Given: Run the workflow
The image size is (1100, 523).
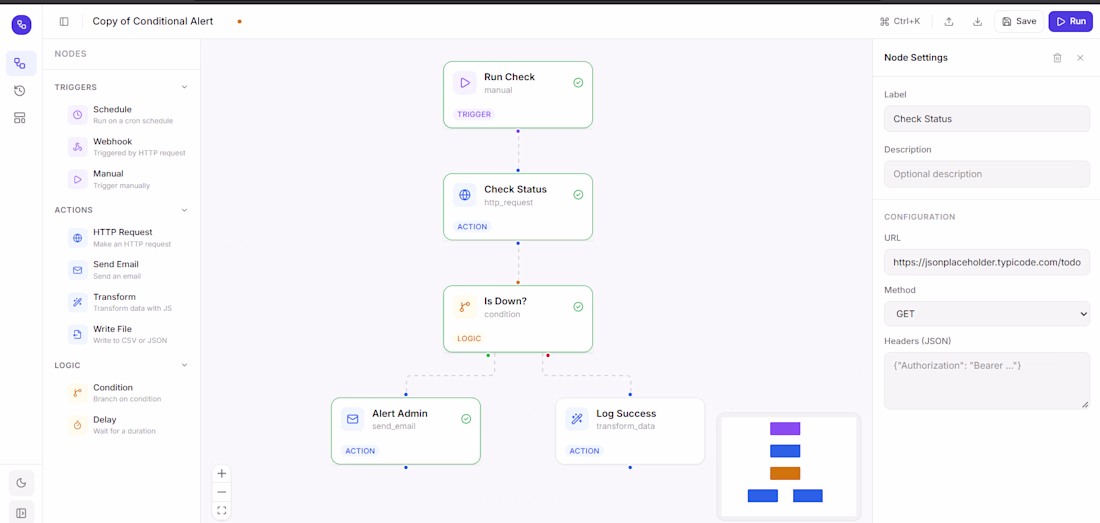Looking at the screenshot, I should [1071, 22].
